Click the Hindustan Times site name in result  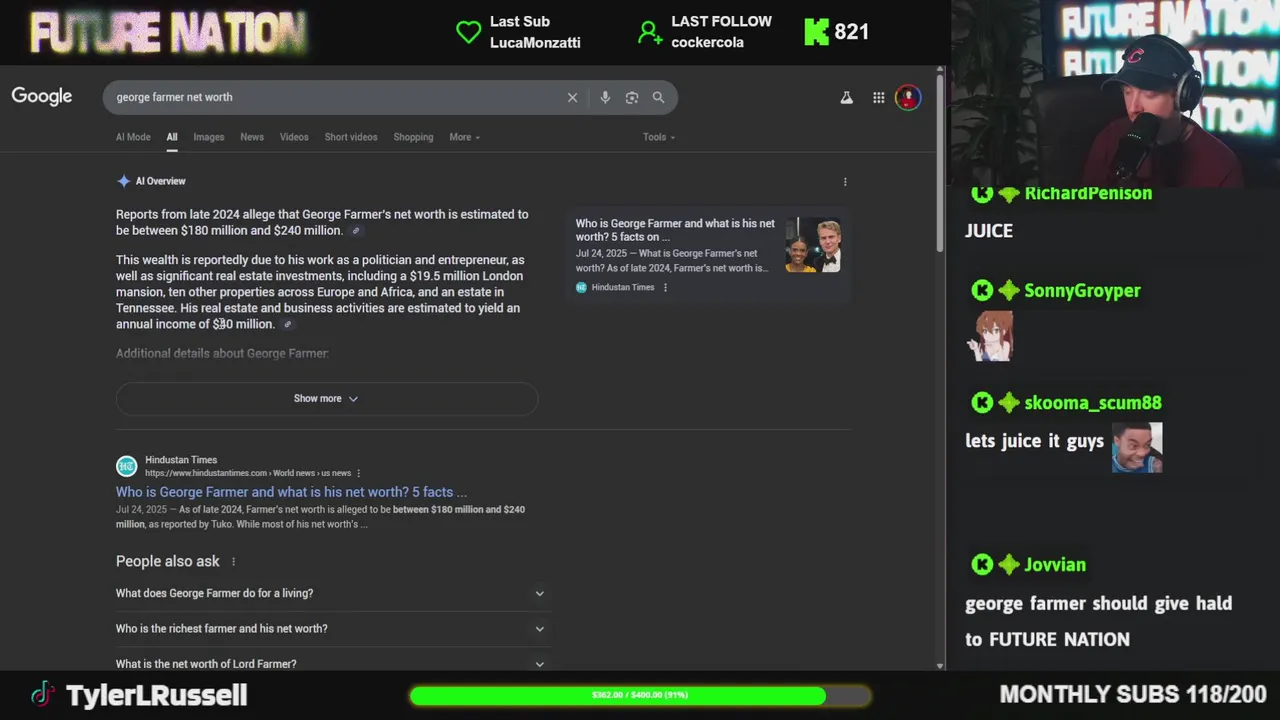coord(181,460)
